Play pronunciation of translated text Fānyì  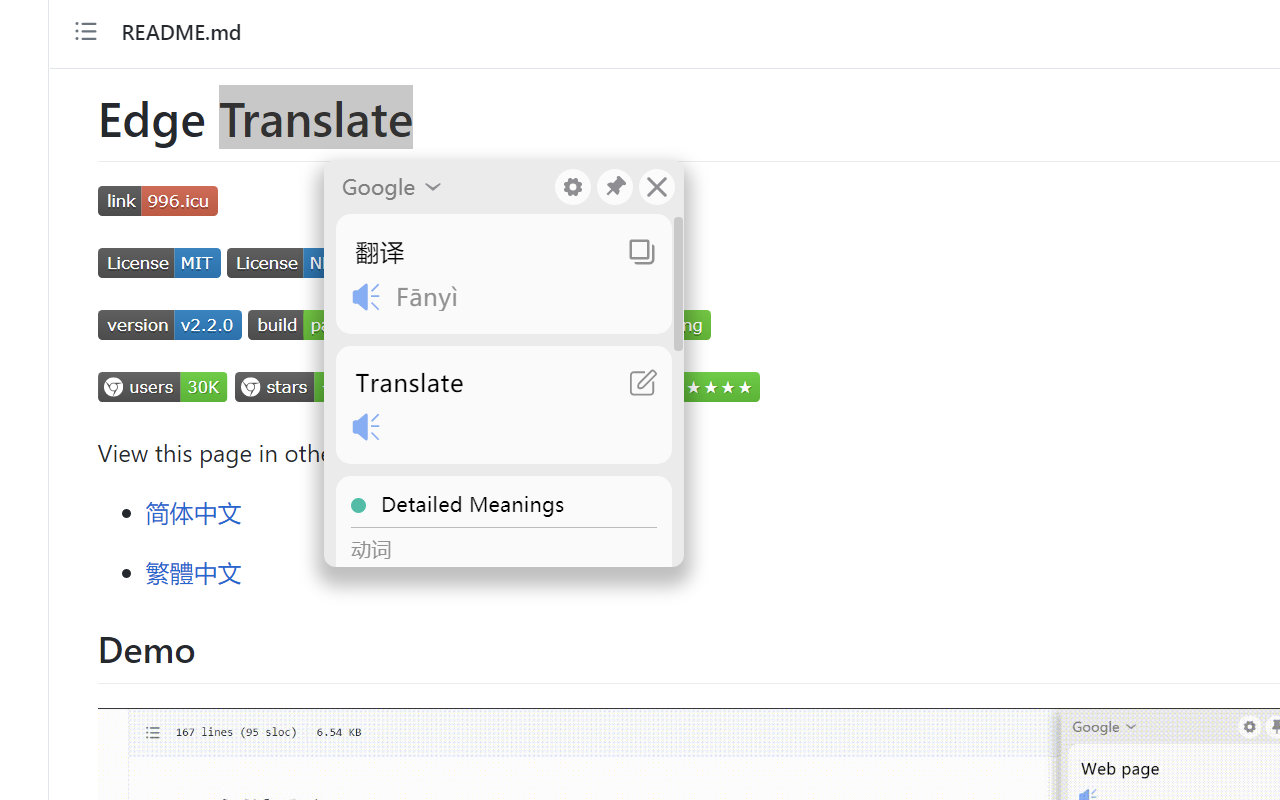click(x=366, y=297)
